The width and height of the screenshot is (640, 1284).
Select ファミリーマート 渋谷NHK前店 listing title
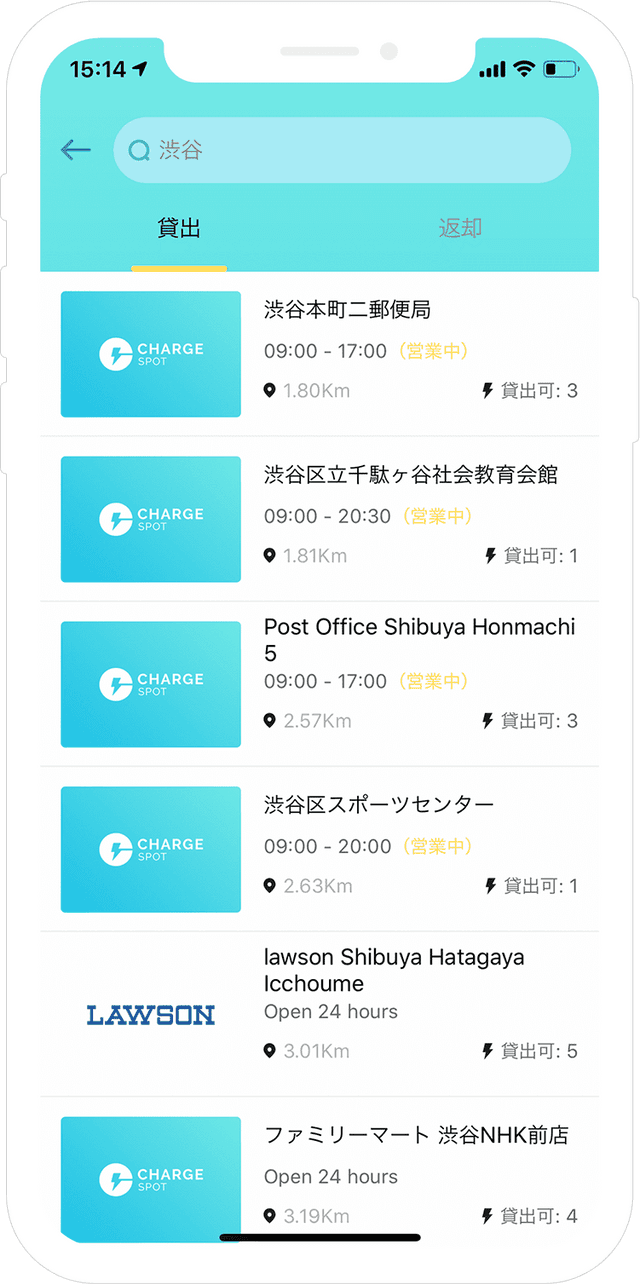[x=416, y=1135]
